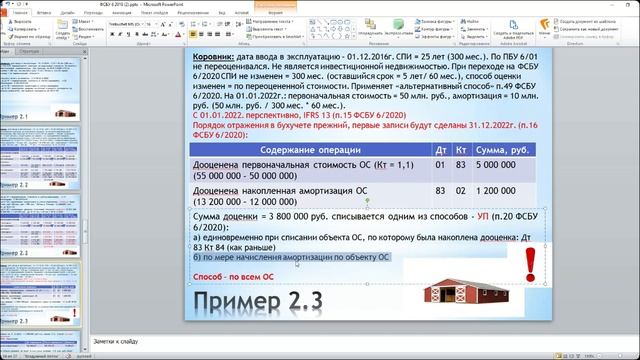Open the font name combo box
Image resolution: width=640 pixels, height=360 pixels.
click(126, 24)
